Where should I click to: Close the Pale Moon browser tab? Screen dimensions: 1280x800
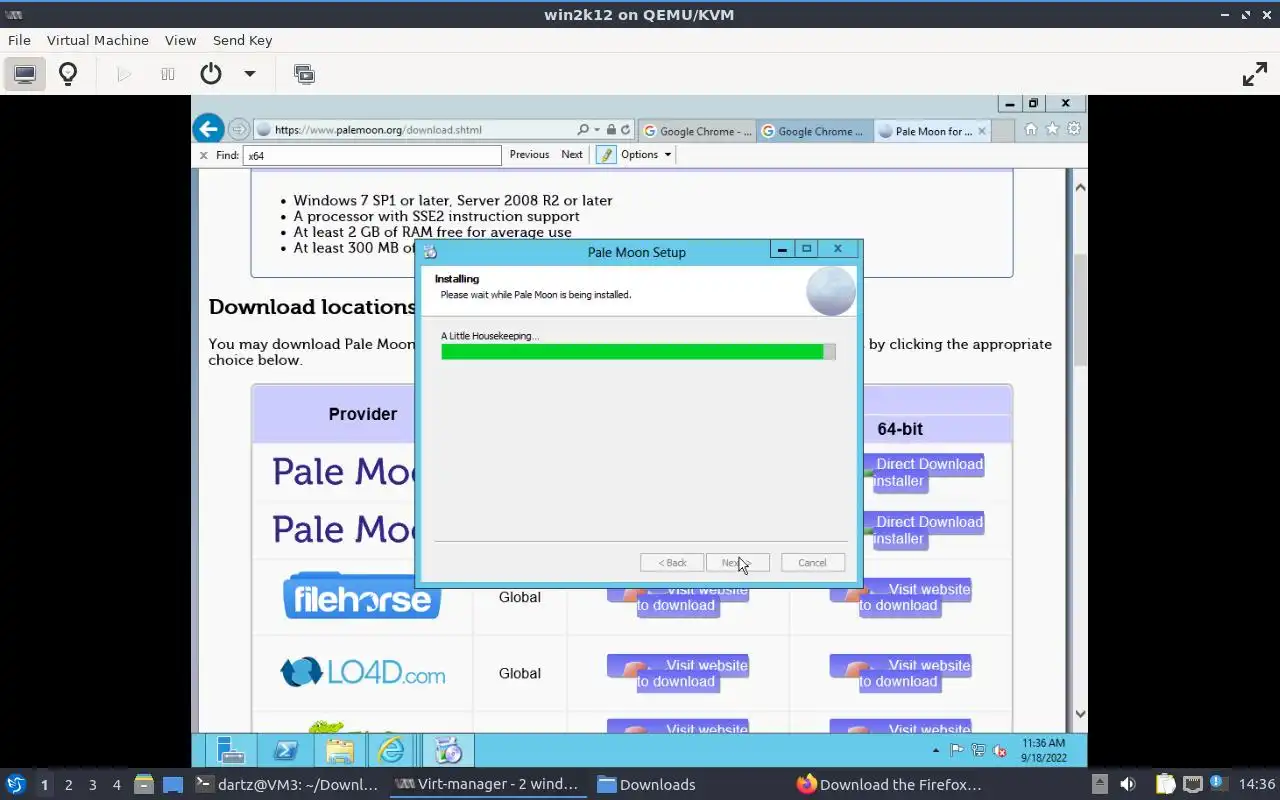(x=981, y=131)
